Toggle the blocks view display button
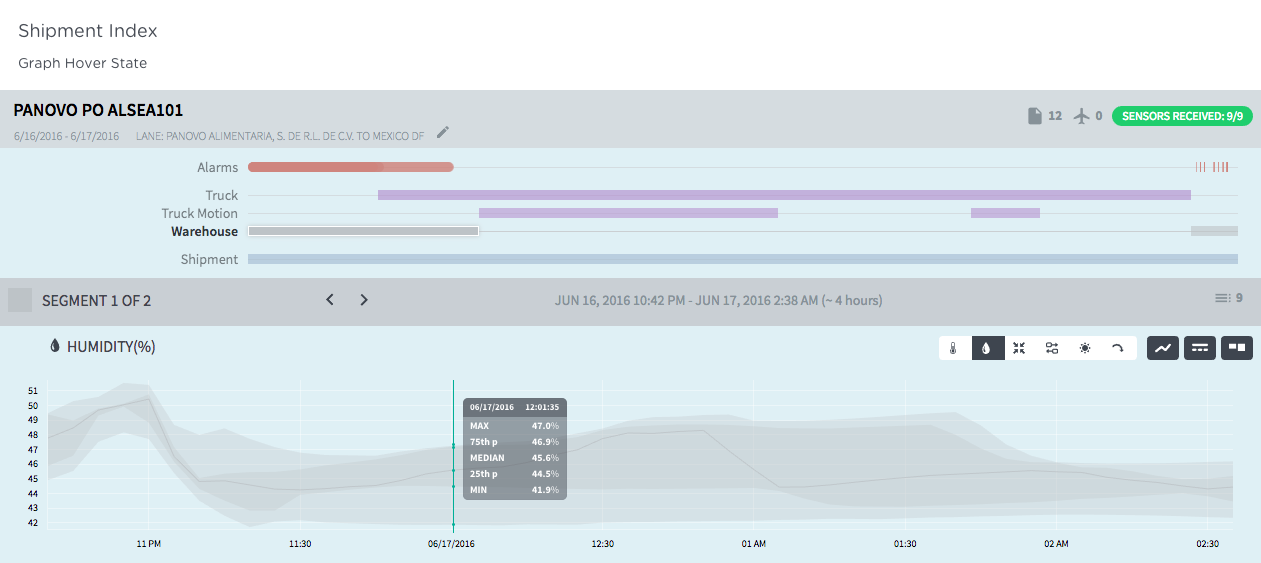Viewport: 1261px width, 563px height. point(1237,348)
